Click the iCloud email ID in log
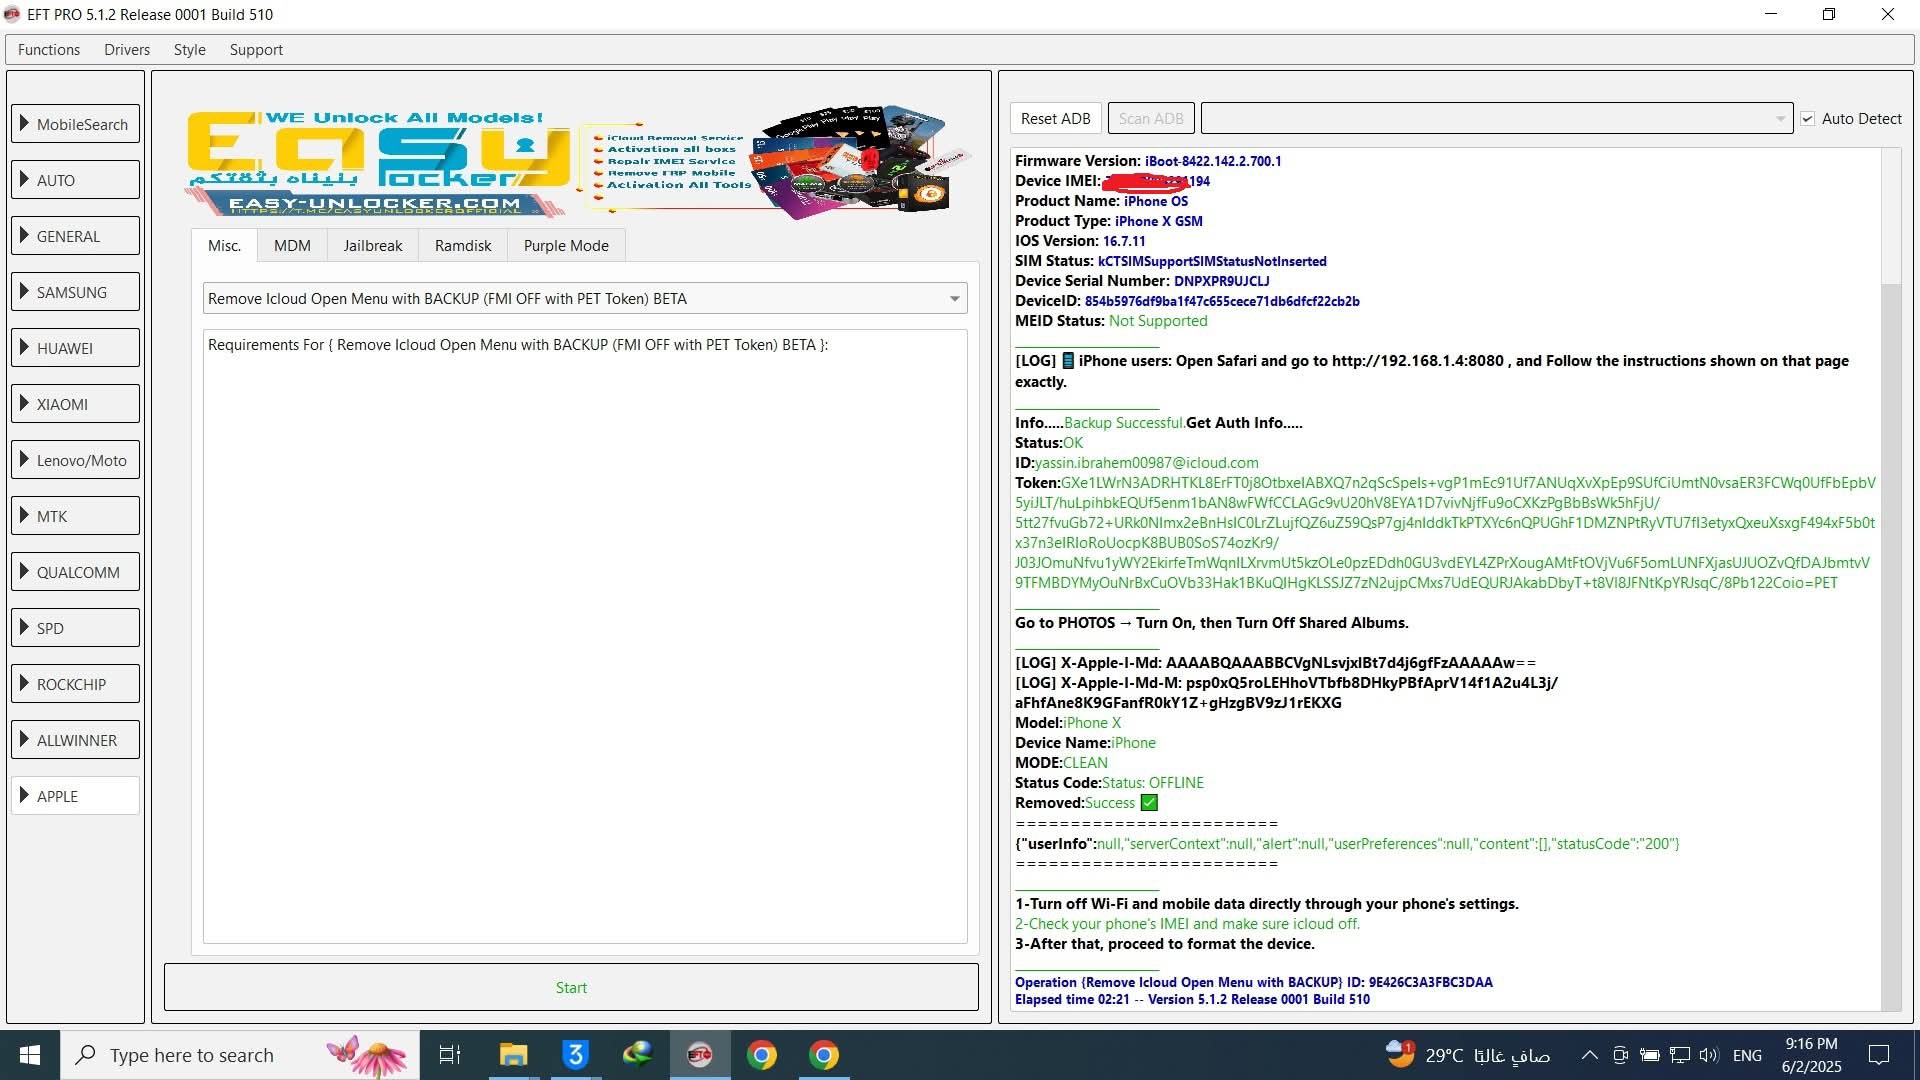The width and height of the screenshot is (1920, 1080). (x=1146, y=462)
